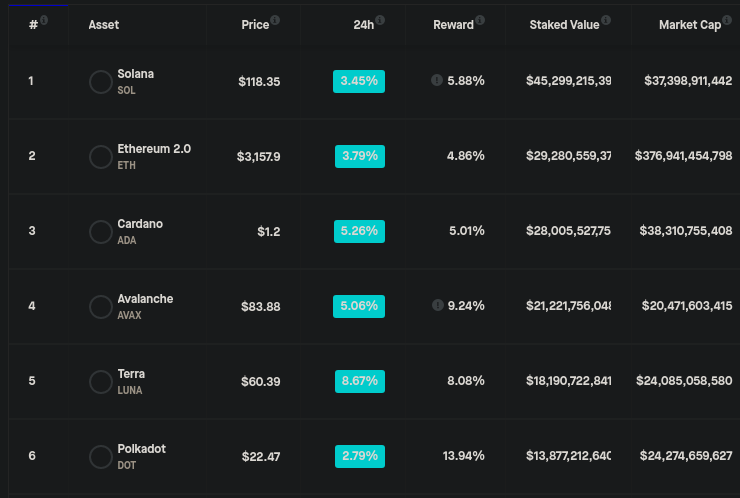Sort by the Price column header

(x=255, y=25)
